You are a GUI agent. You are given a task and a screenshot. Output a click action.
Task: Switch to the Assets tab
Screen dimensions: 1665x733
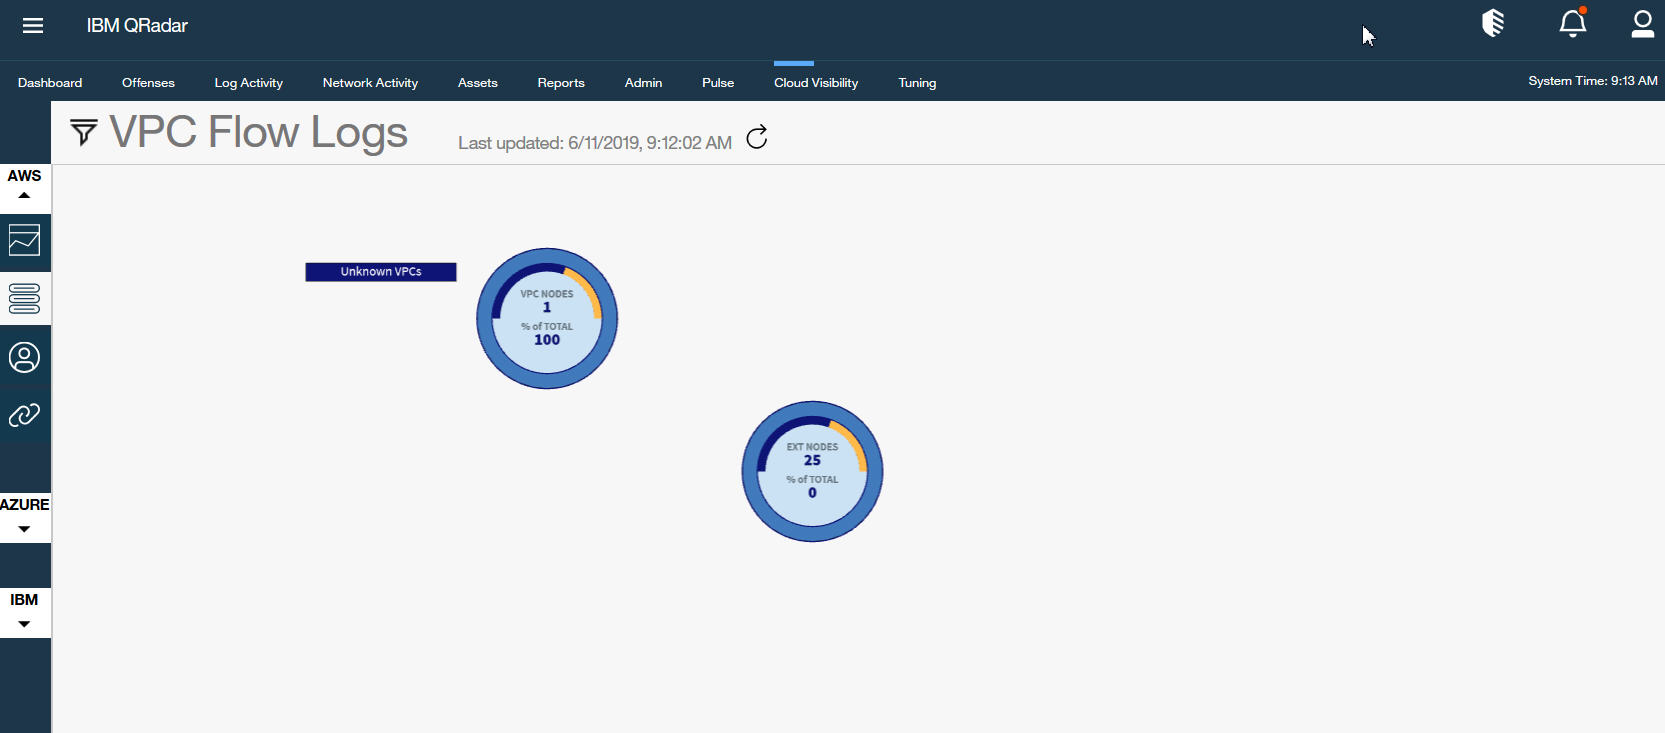478,83
